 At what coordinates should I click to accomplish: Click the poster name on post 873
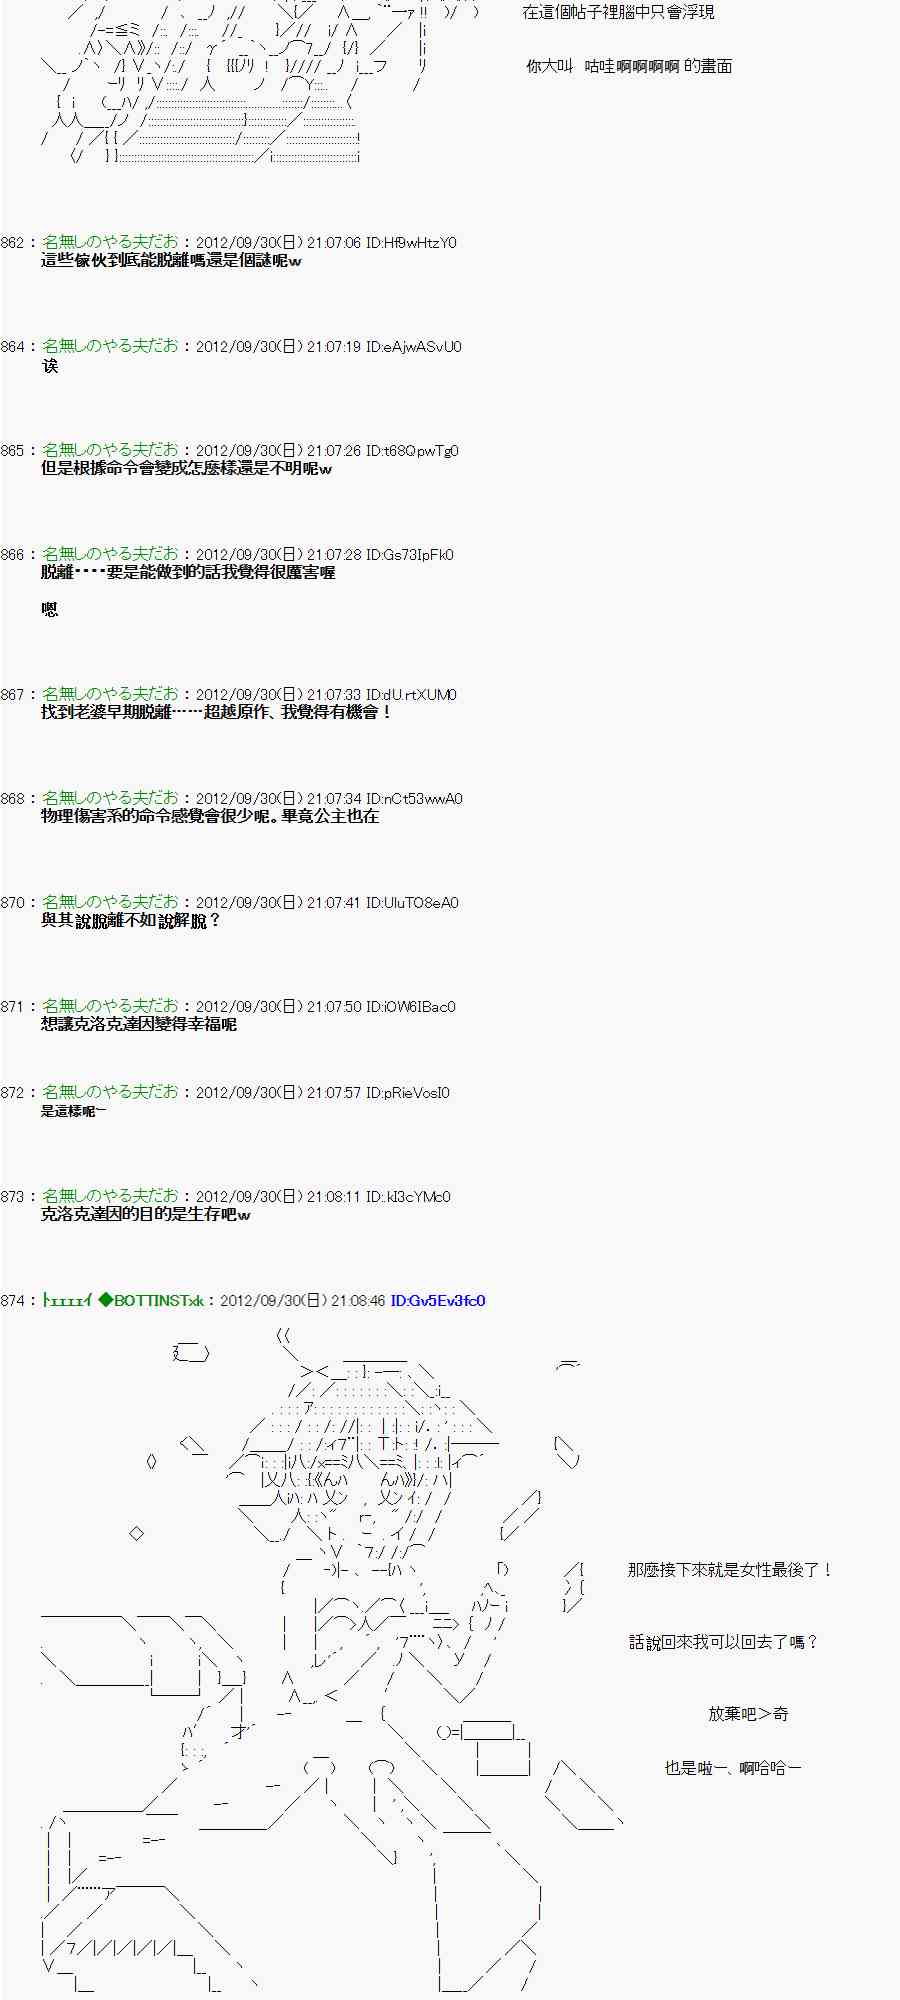point(110,1197)
